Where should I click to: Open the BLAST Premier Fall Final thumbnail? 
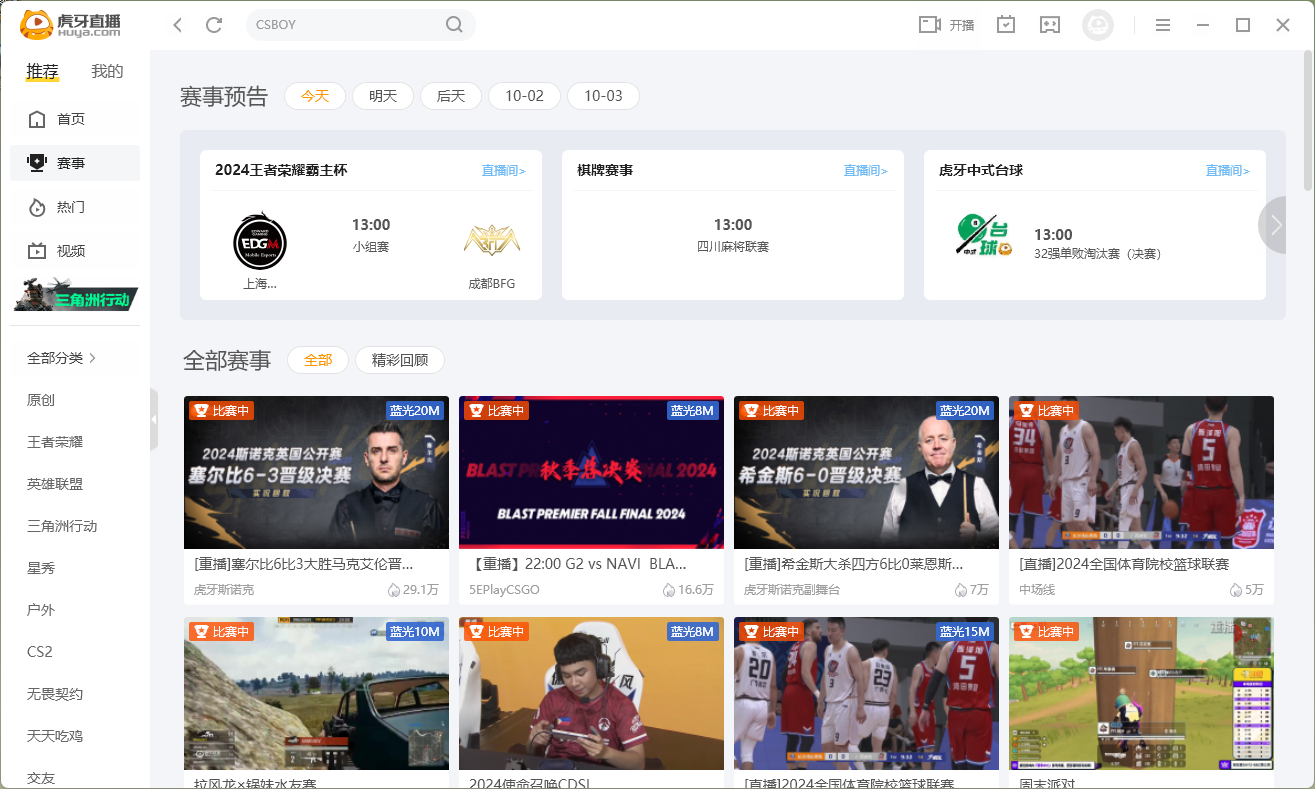(591, 472)
